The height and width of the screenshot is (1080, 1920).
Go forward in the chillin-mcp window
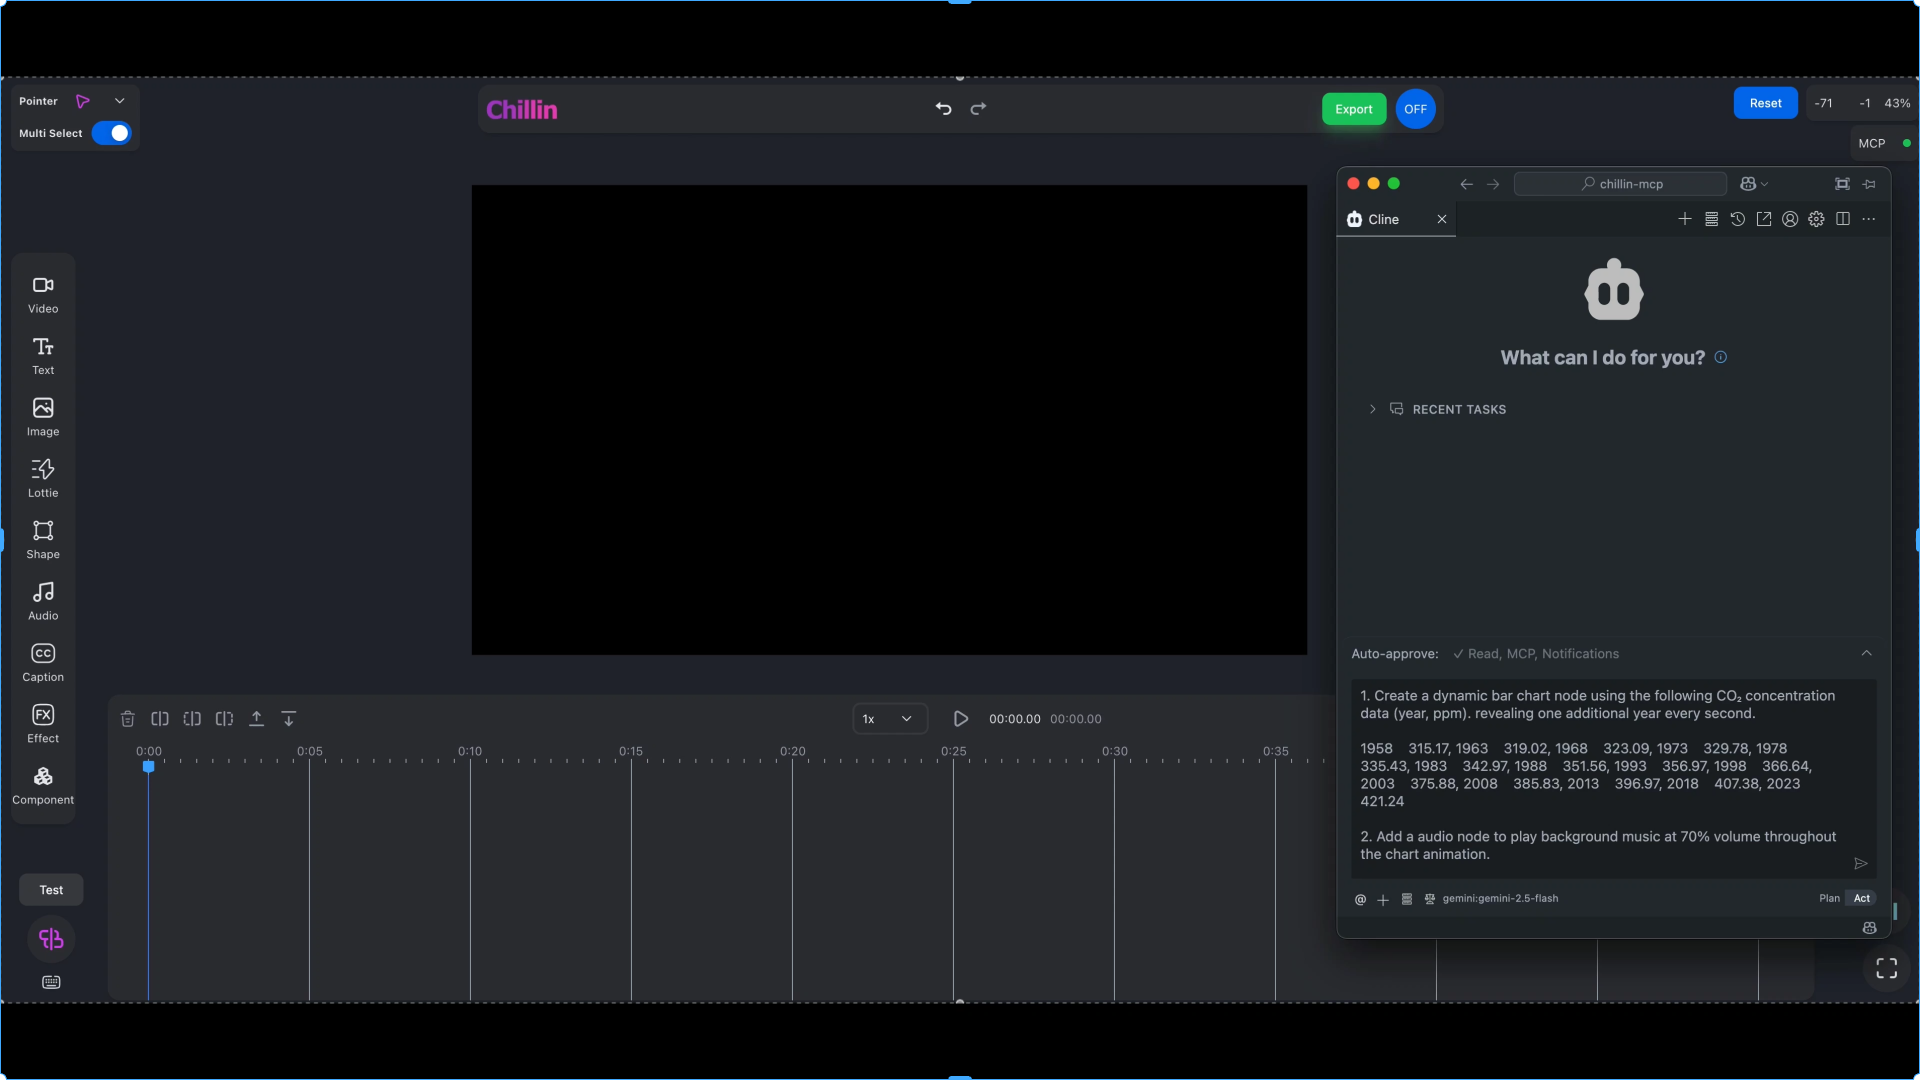[1493, 184]
